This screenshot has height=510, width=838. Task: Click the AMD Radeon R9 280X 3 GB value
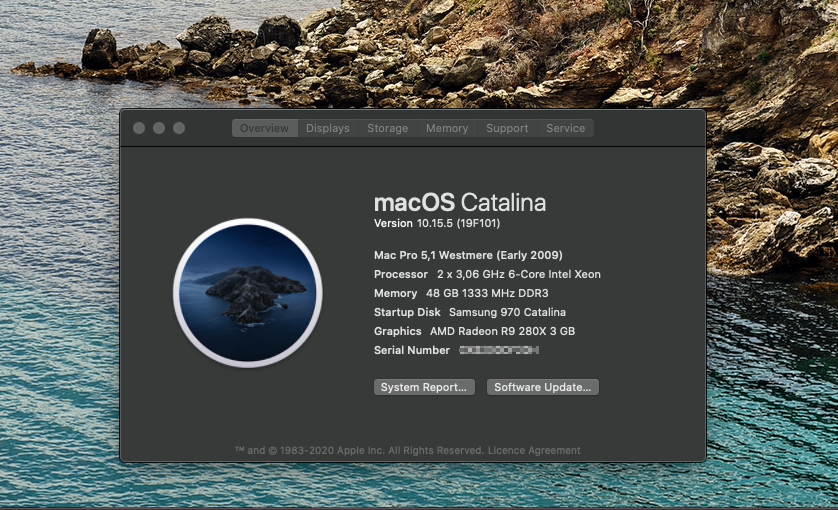click(502, 331)
